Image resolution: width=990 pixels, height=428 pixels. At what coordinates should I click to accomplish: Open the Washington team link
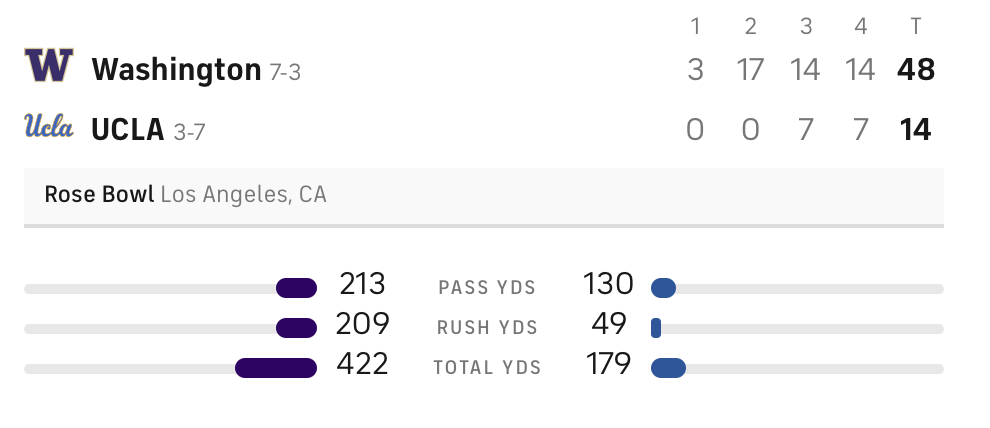(x=176, y=70)
